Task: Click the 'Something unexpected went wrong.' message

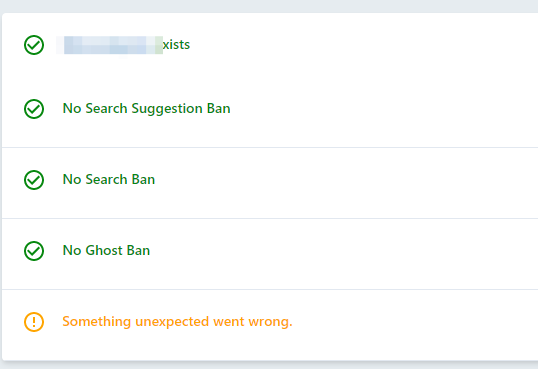Action: (177, 322)
